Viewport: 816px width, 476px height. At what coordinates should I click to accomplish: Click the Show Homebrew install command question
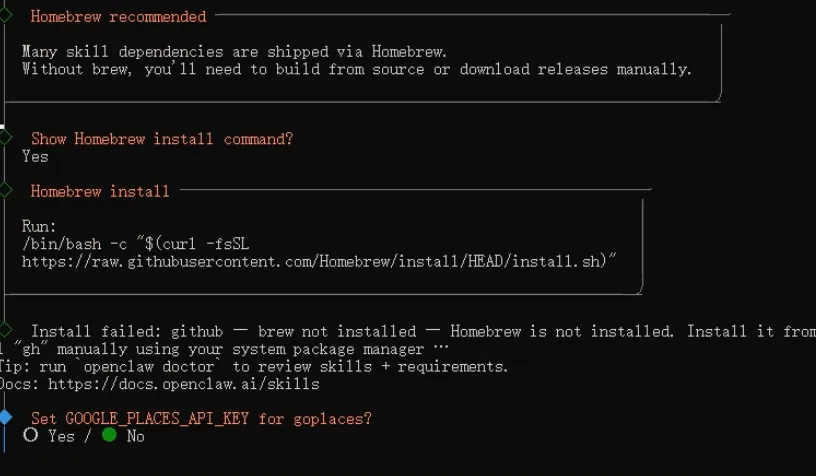161,139
